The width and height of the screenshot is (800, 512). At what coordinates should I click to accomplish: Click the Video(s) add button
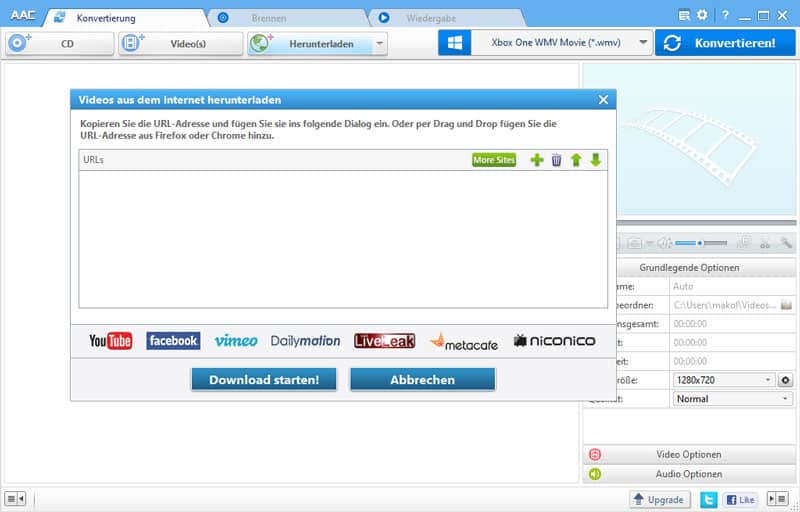click(181, 43)
